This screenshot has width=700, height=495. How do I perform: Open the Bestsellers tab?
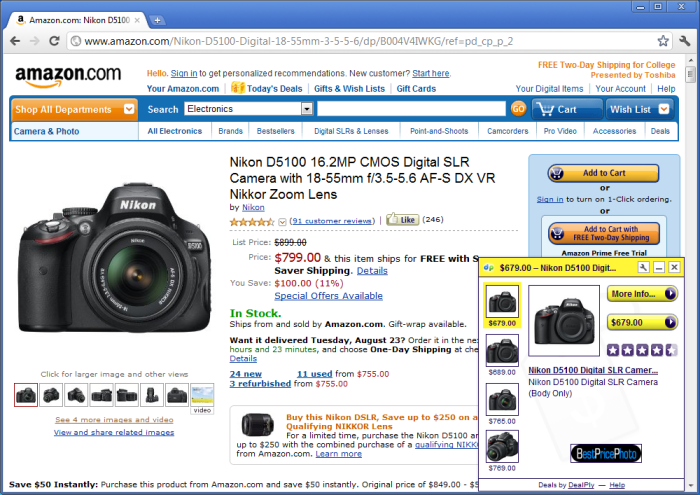[275, 131]
